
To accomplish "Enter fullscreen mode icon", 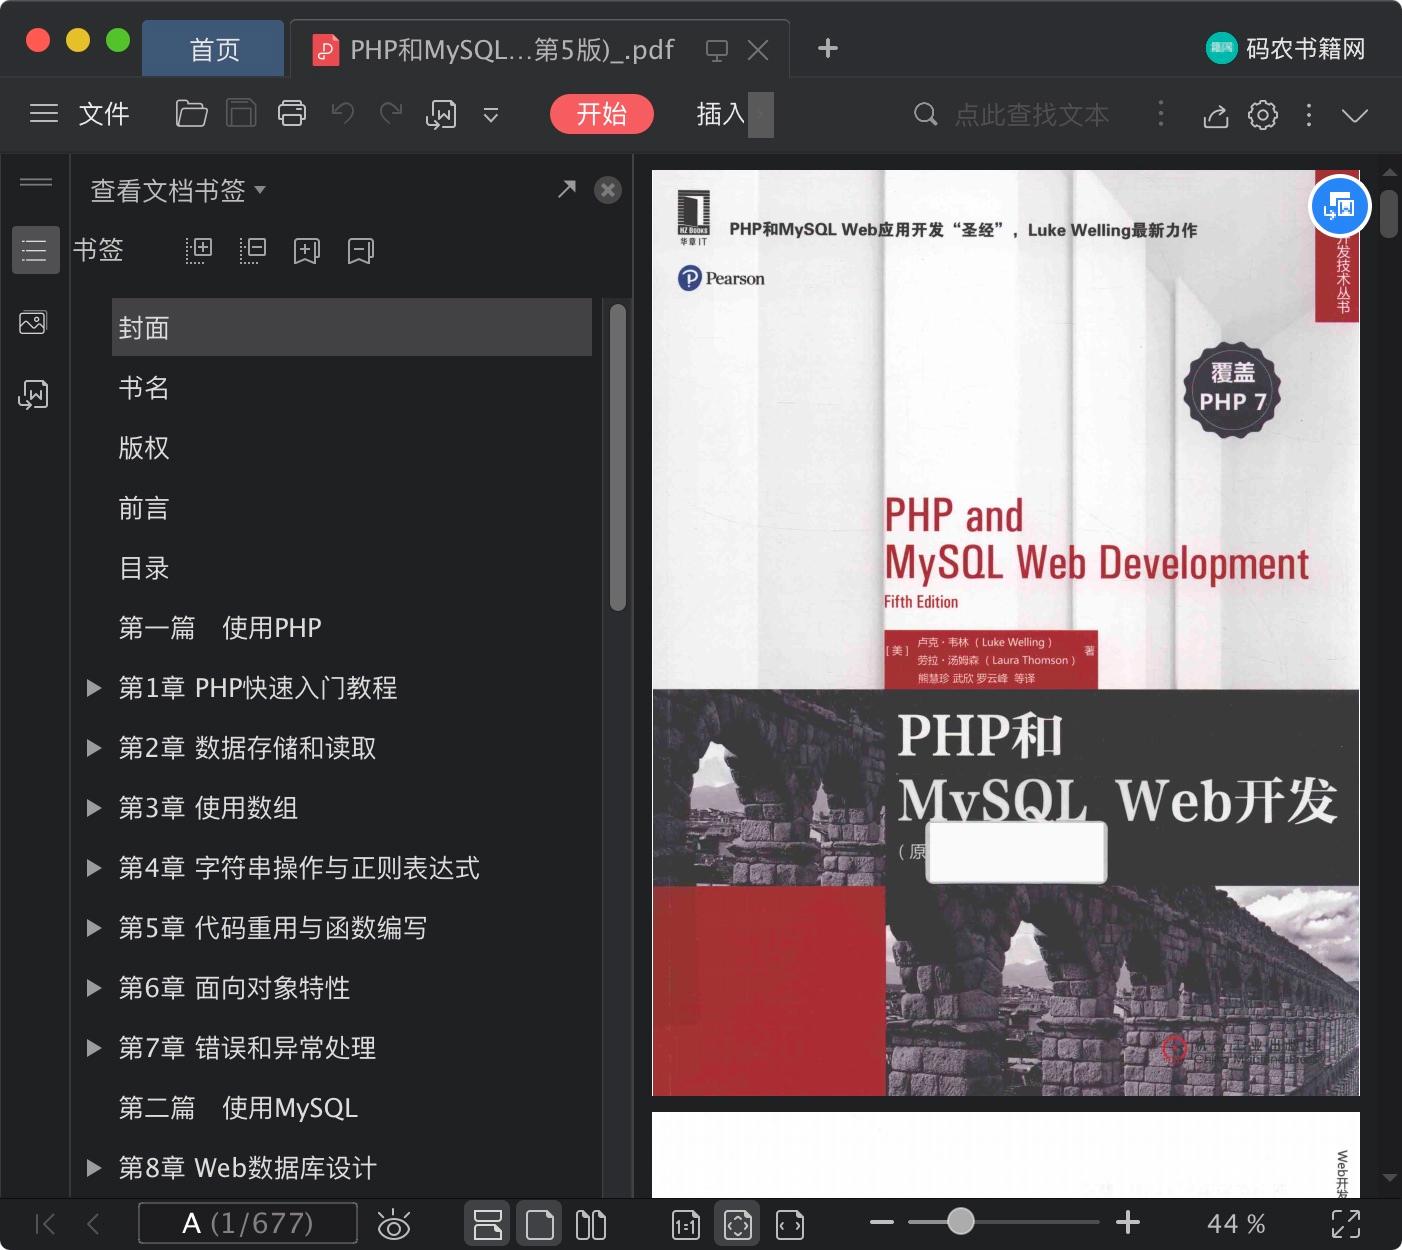I will click(1346, 1223).
